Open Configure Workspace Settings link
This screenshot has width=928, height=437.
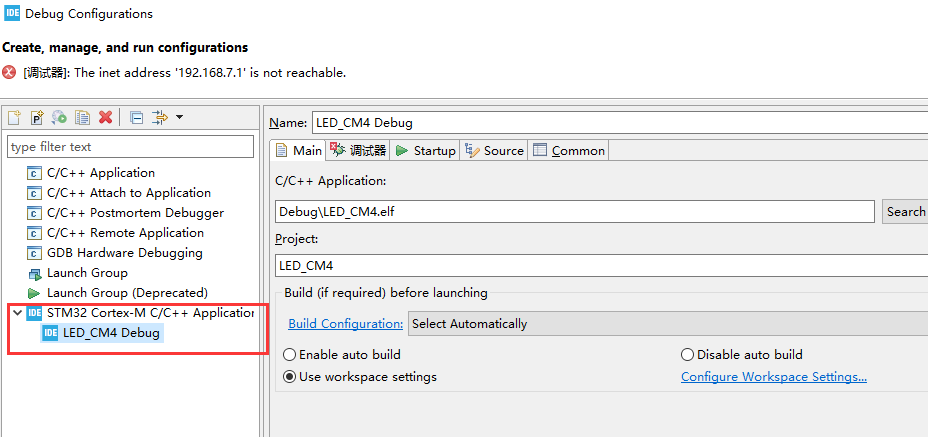pos(773,377)
